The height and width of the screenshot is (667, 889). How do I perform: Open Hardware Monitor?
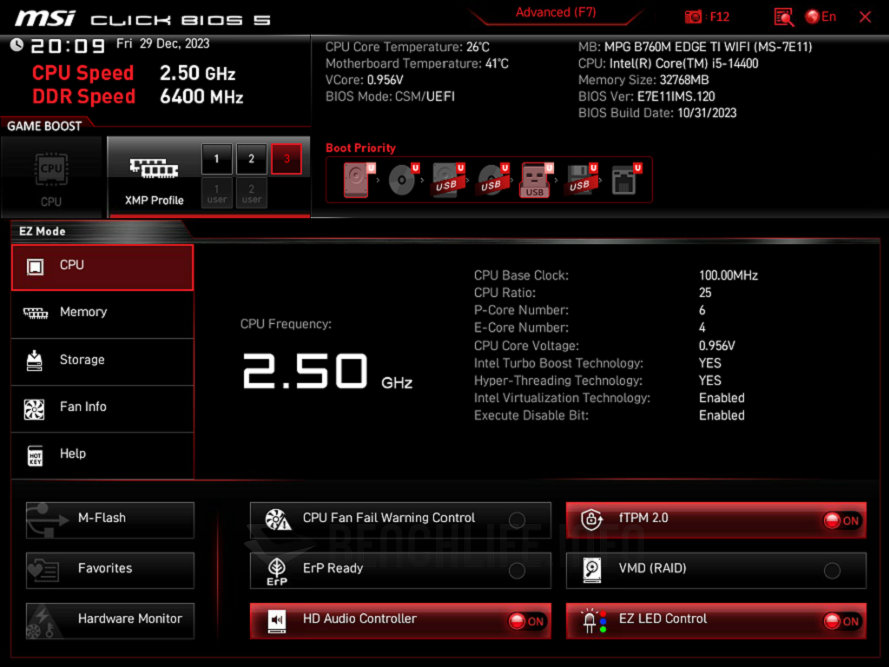[110, 620]
